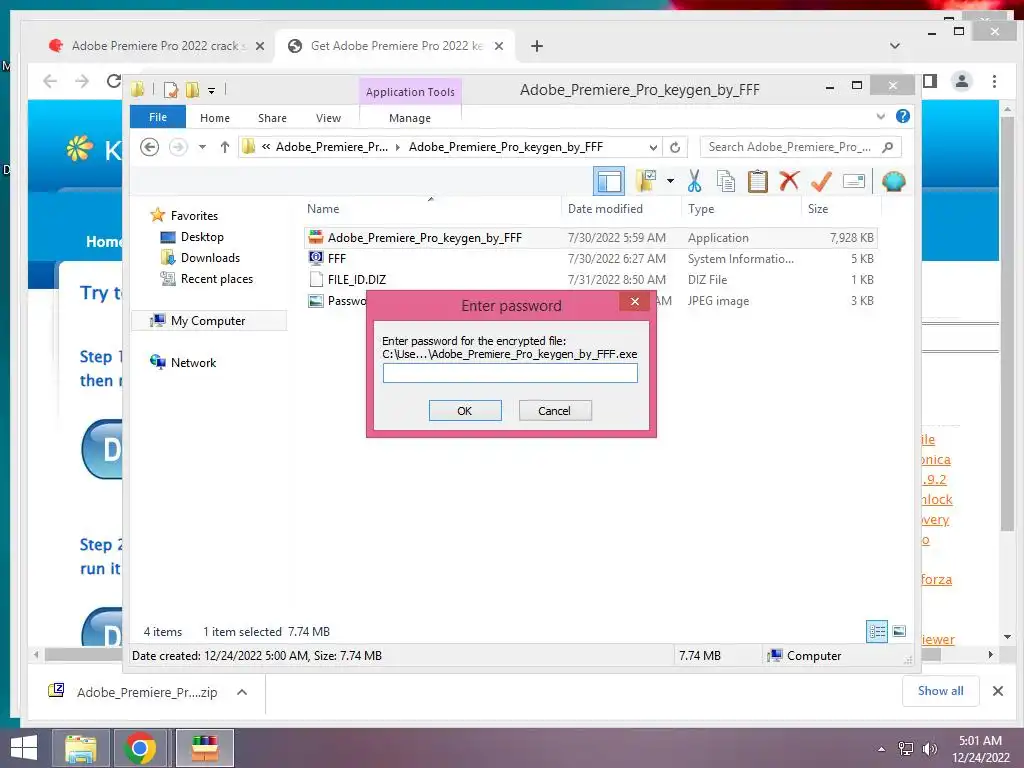Image resolution: width=1024 pixels, height=768 pixels.
Task: Click the orange checkmark Properties icon
Action: pyautogui.click(x=821, y=181)
